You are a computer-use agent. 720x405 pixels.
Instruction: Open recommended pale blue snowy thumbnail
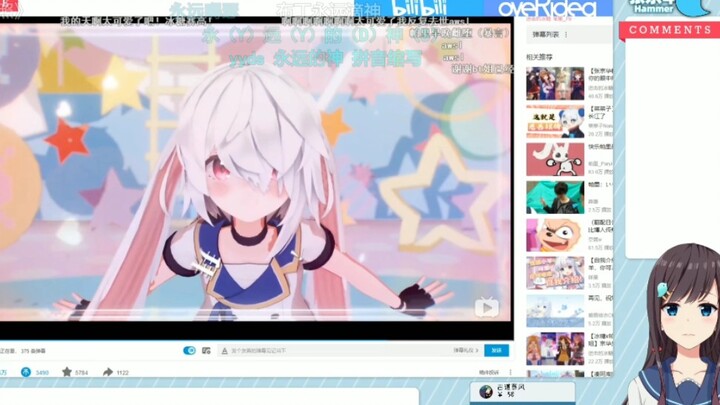pos(555,311)
